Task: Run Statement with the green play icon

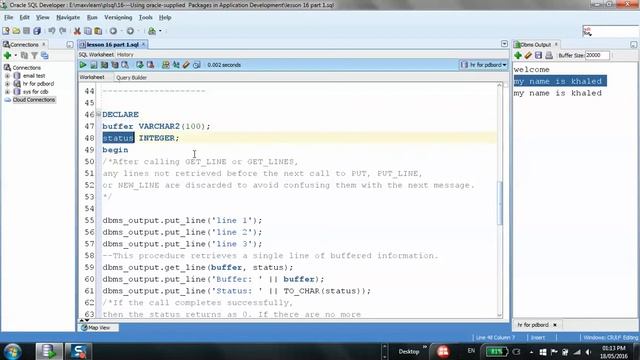Action: (x=83, y=65)
